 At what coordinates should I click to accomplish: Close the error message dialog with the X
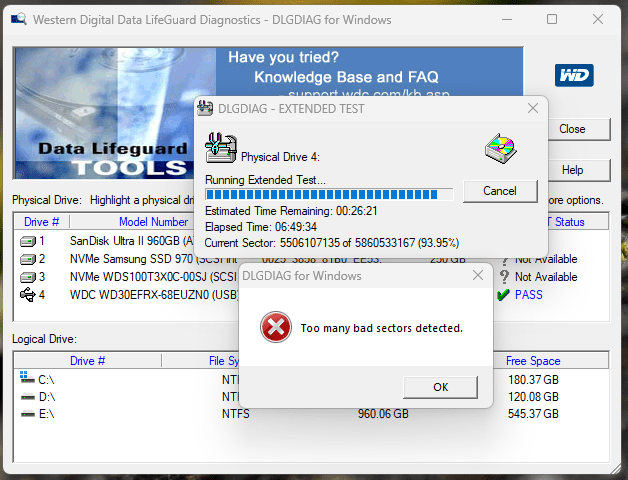tap(477, 275)
